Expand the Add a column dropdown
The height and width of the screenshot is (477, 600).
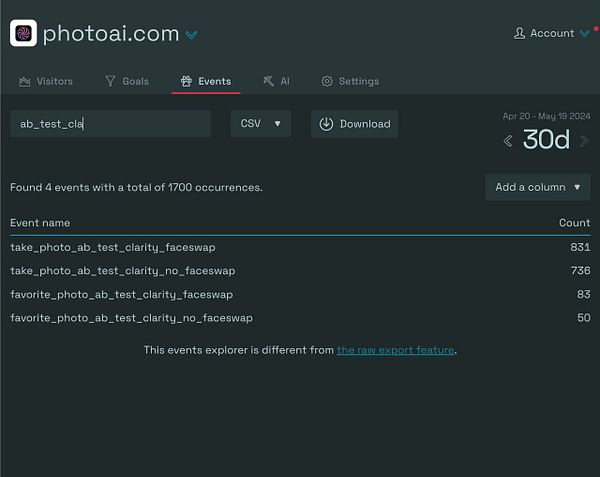537,187
